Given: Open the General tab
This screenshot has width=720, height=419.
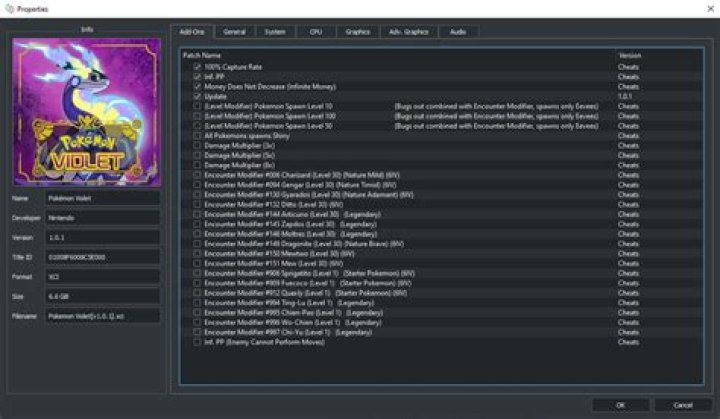Looking at the screenshot, I should click(x=234, y=32).
